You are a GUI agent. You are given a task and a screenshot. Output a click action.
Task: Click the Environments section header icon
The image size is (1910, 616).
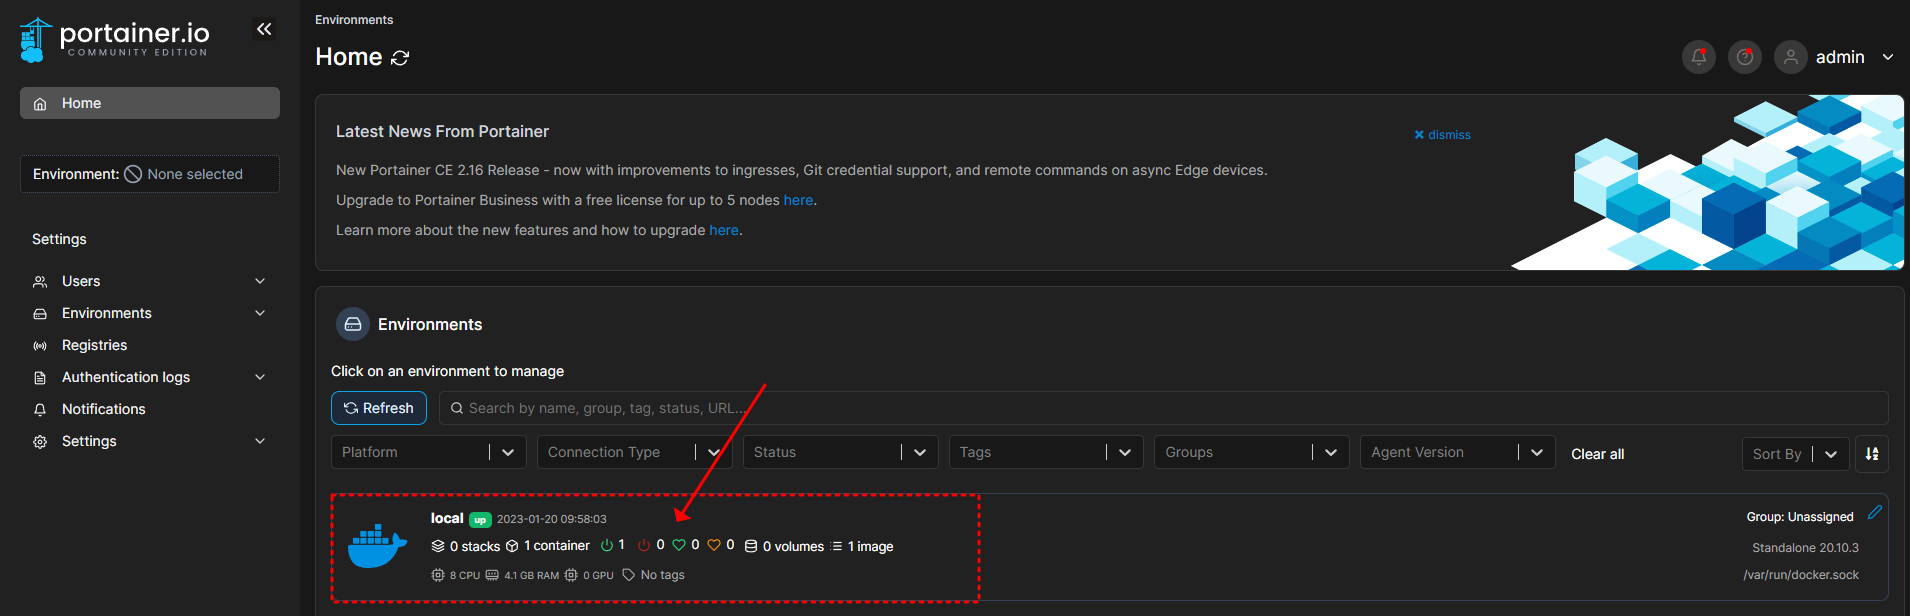[x=353, y=324]
